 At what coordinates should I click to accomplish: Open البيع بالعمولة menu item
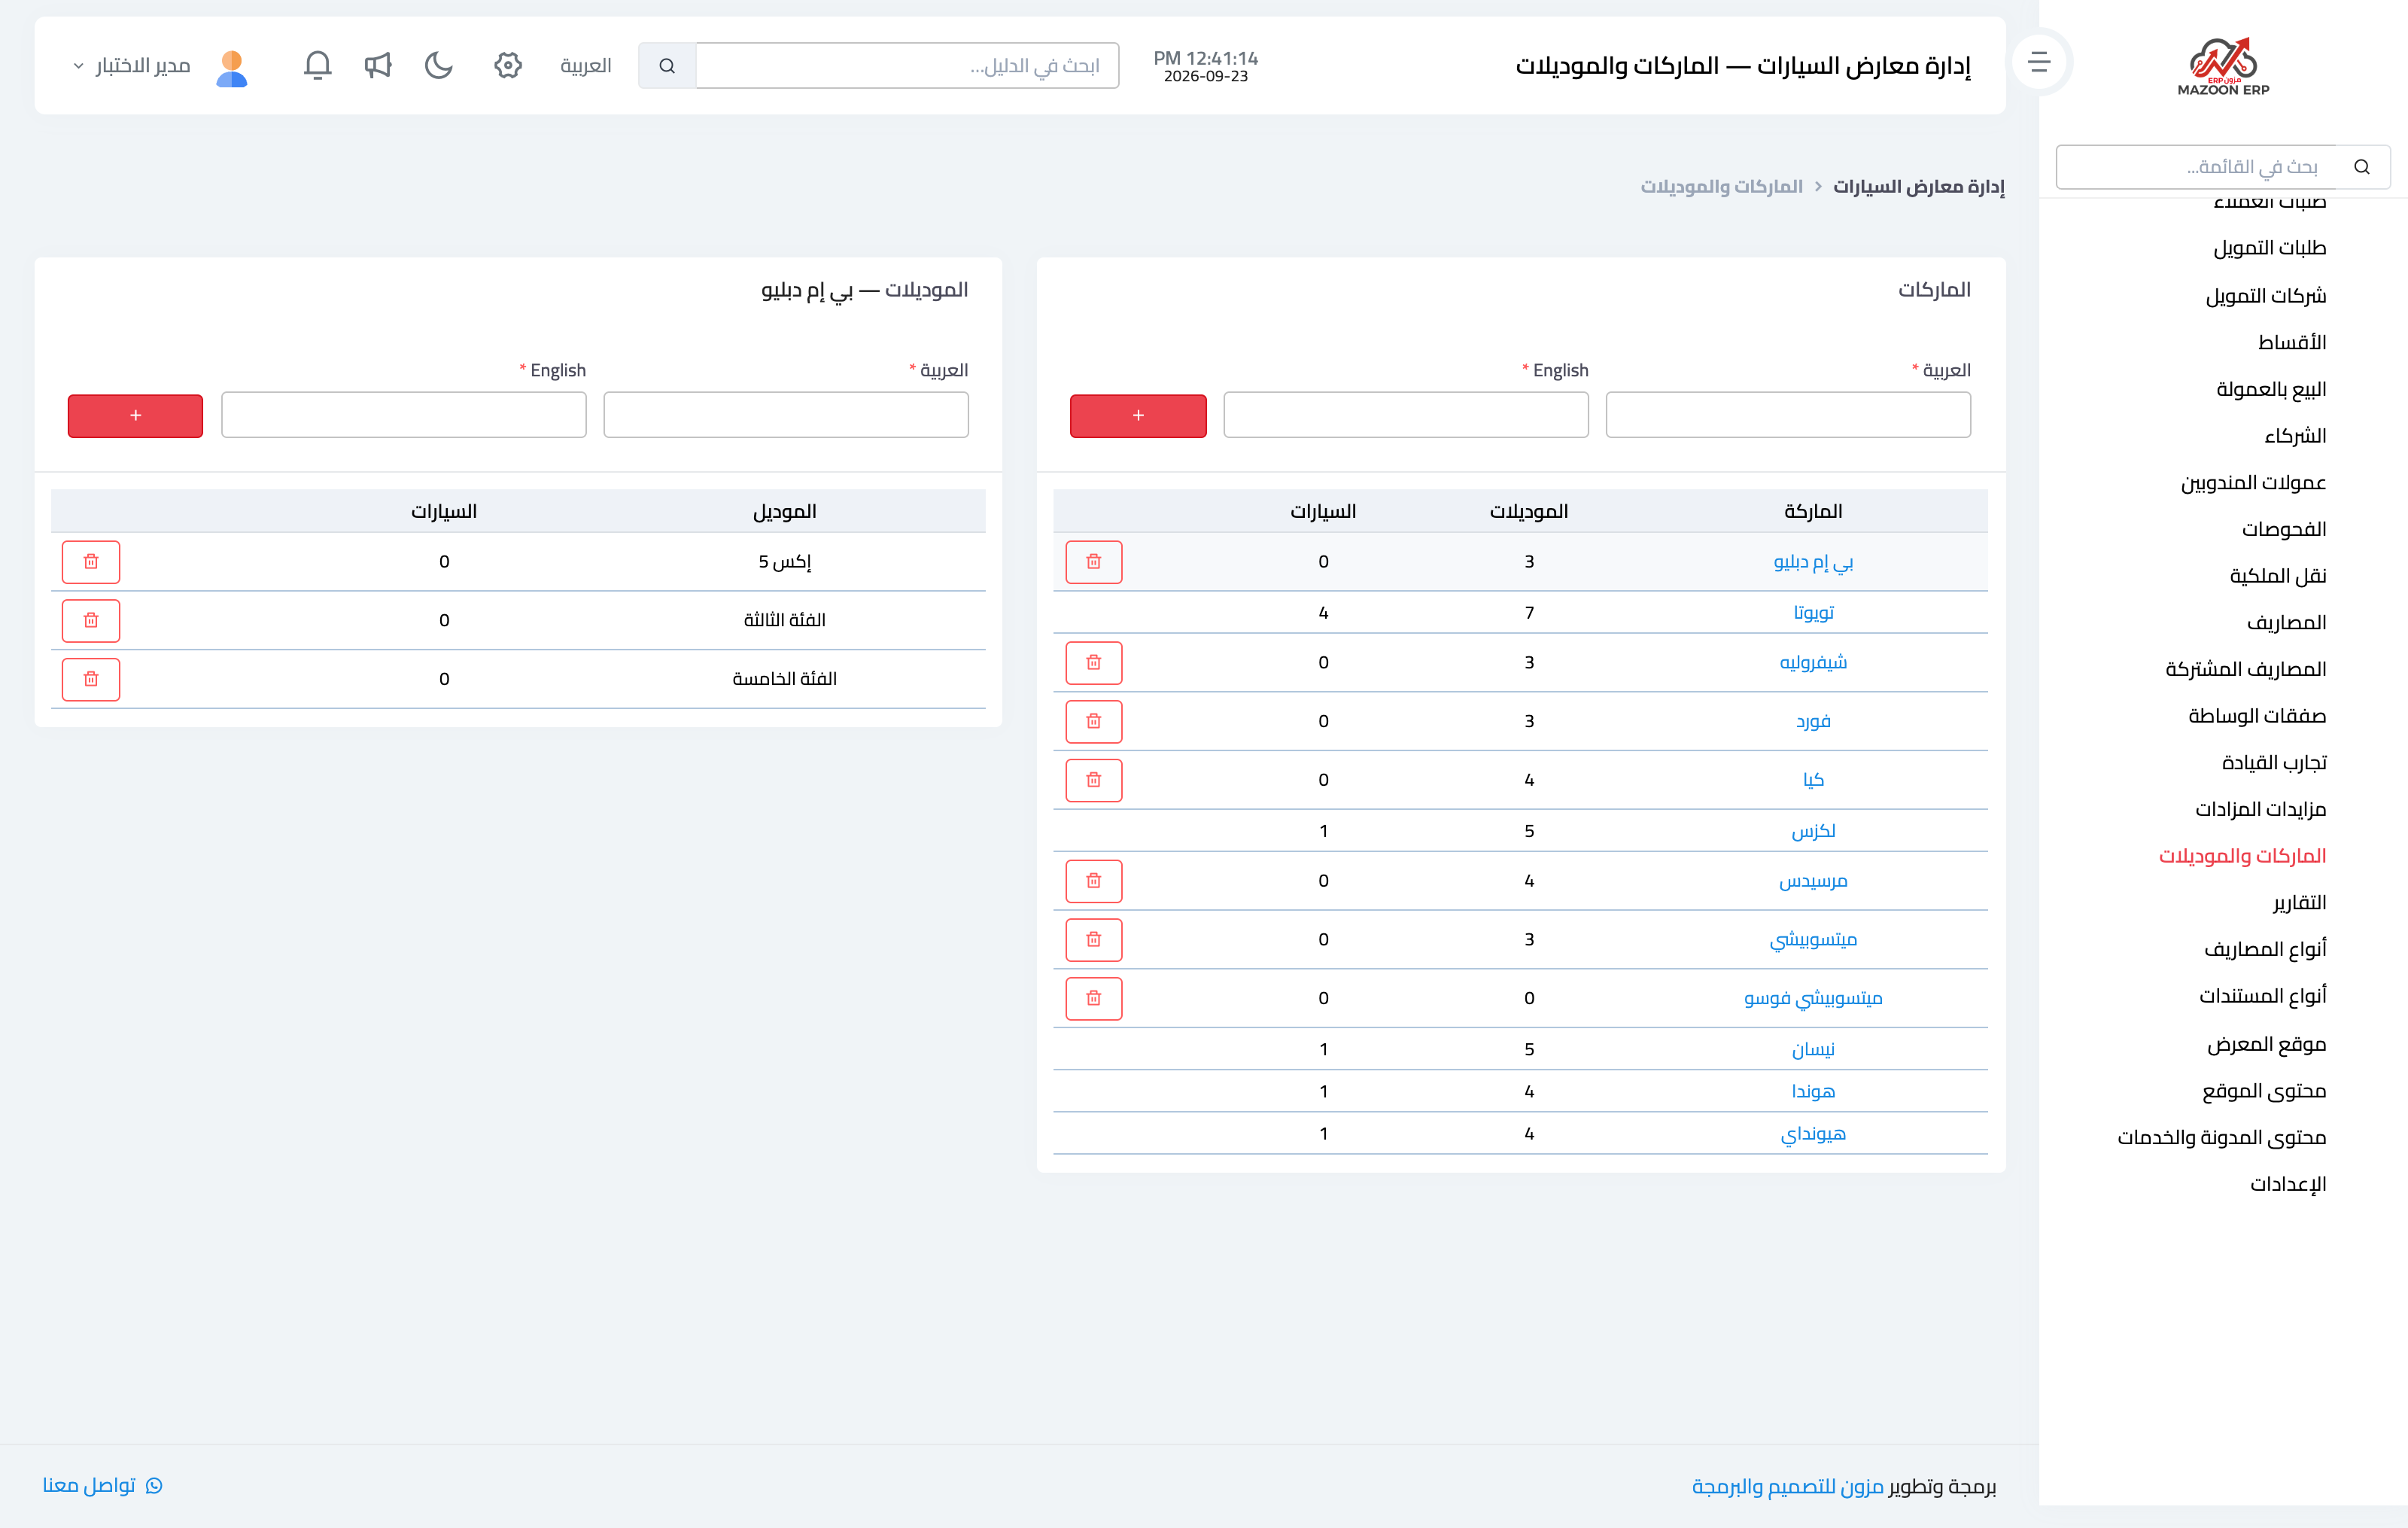point(2271,389)
